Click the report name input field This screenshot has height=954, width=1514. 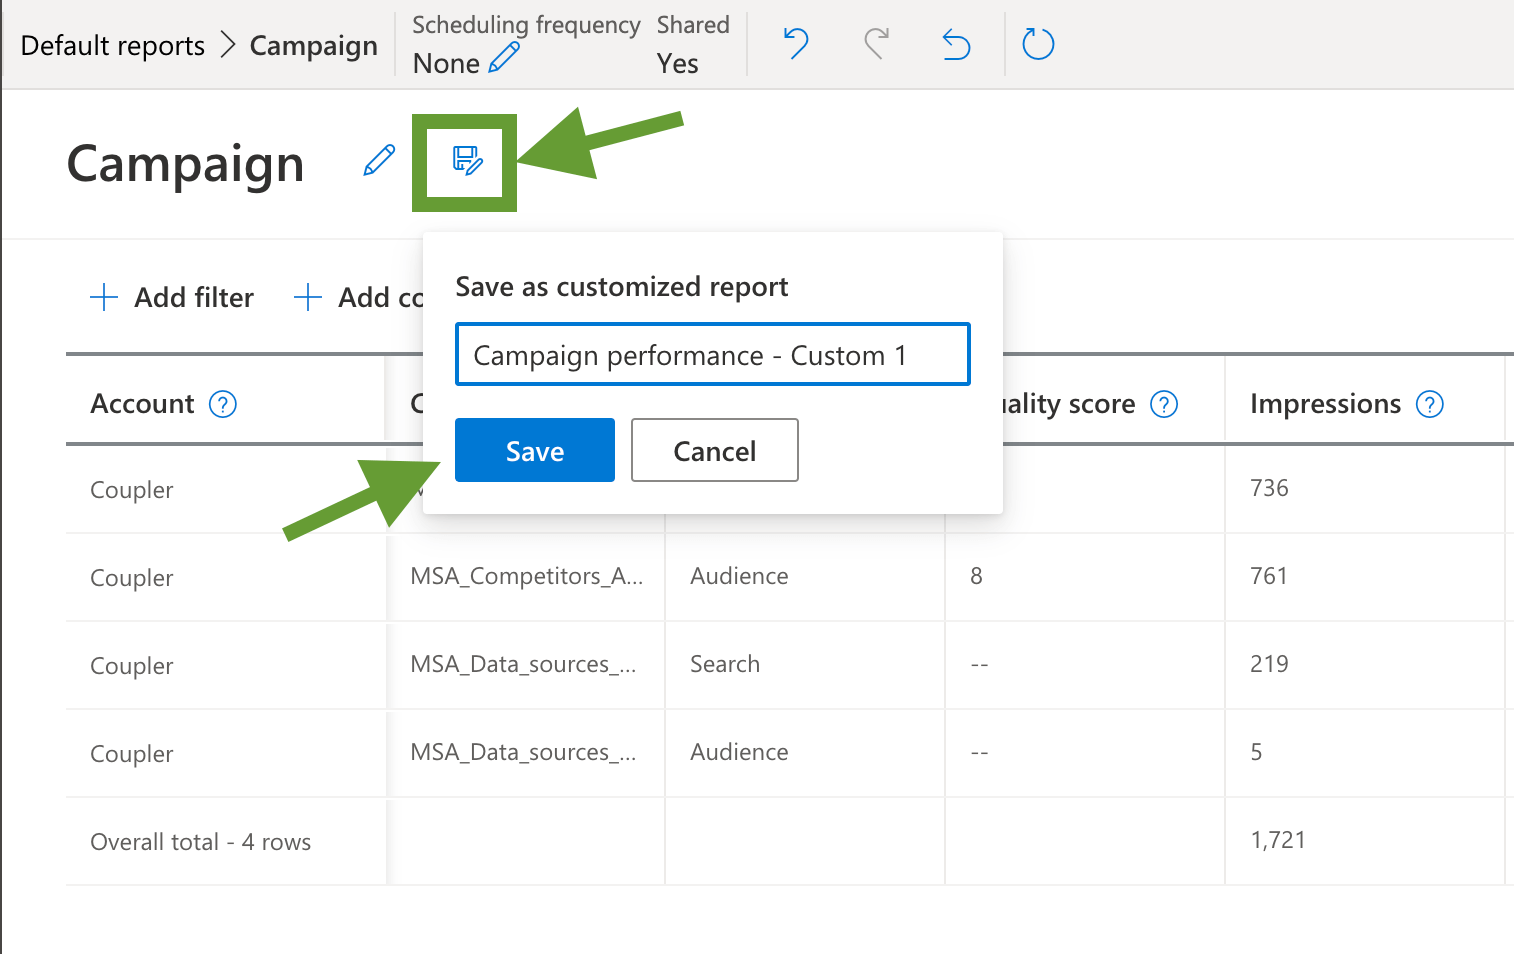point(713,354)
